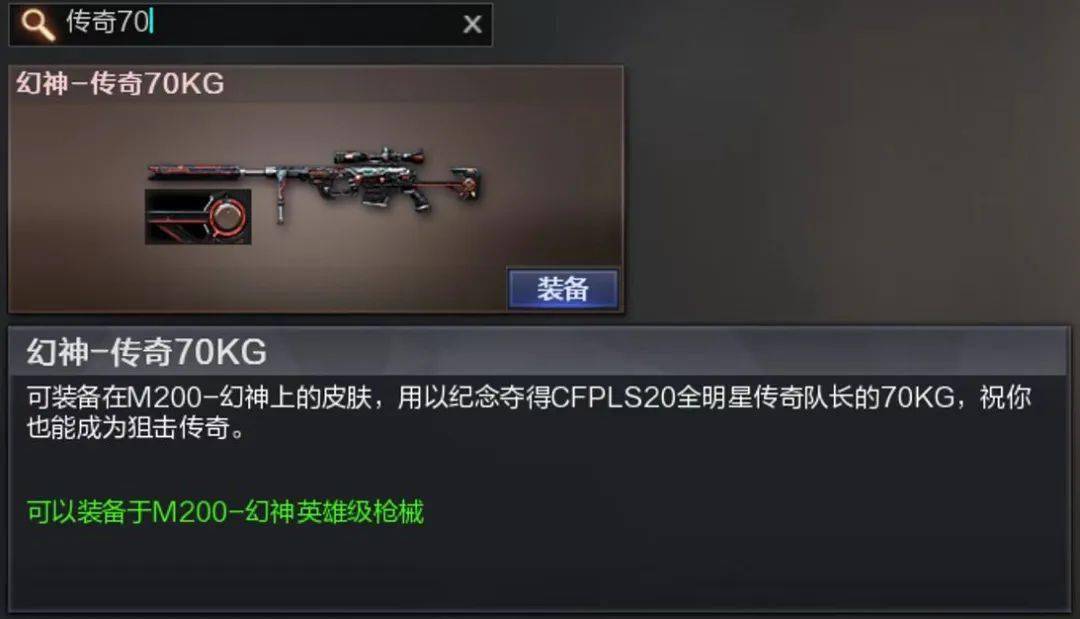The width and height of the screenshot is (1080, 619).
Task: Click the red circle in reticle preview
Action: coord(227,217)
